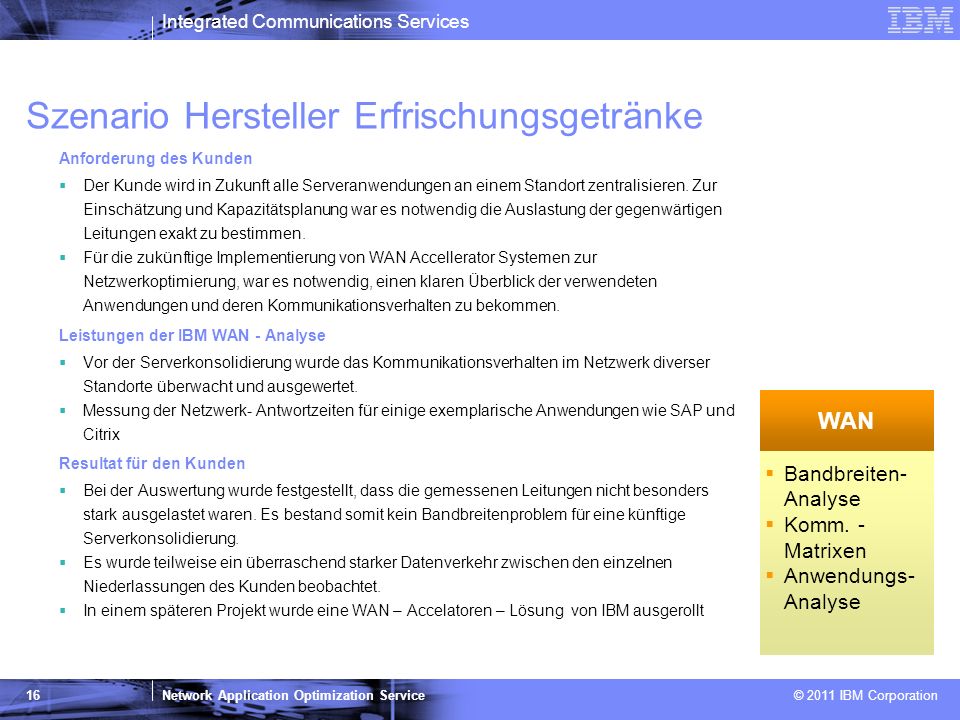960x720 pixels.
Task: Click the text line 'Standorte überwacht und ausgewertet.'
Action: click(x=220, y=386)
